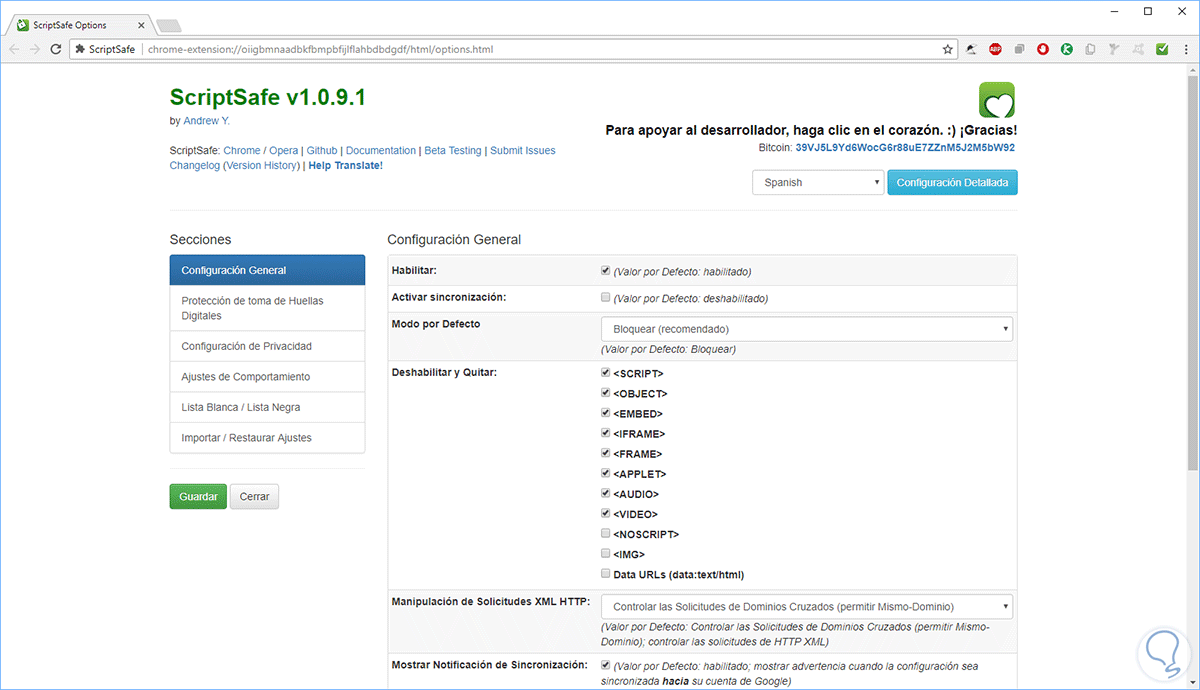Open the Modo por Defecto Bloquear dropdown
Viewport: 1200px width, 690px height.
(x=806, y=329)
